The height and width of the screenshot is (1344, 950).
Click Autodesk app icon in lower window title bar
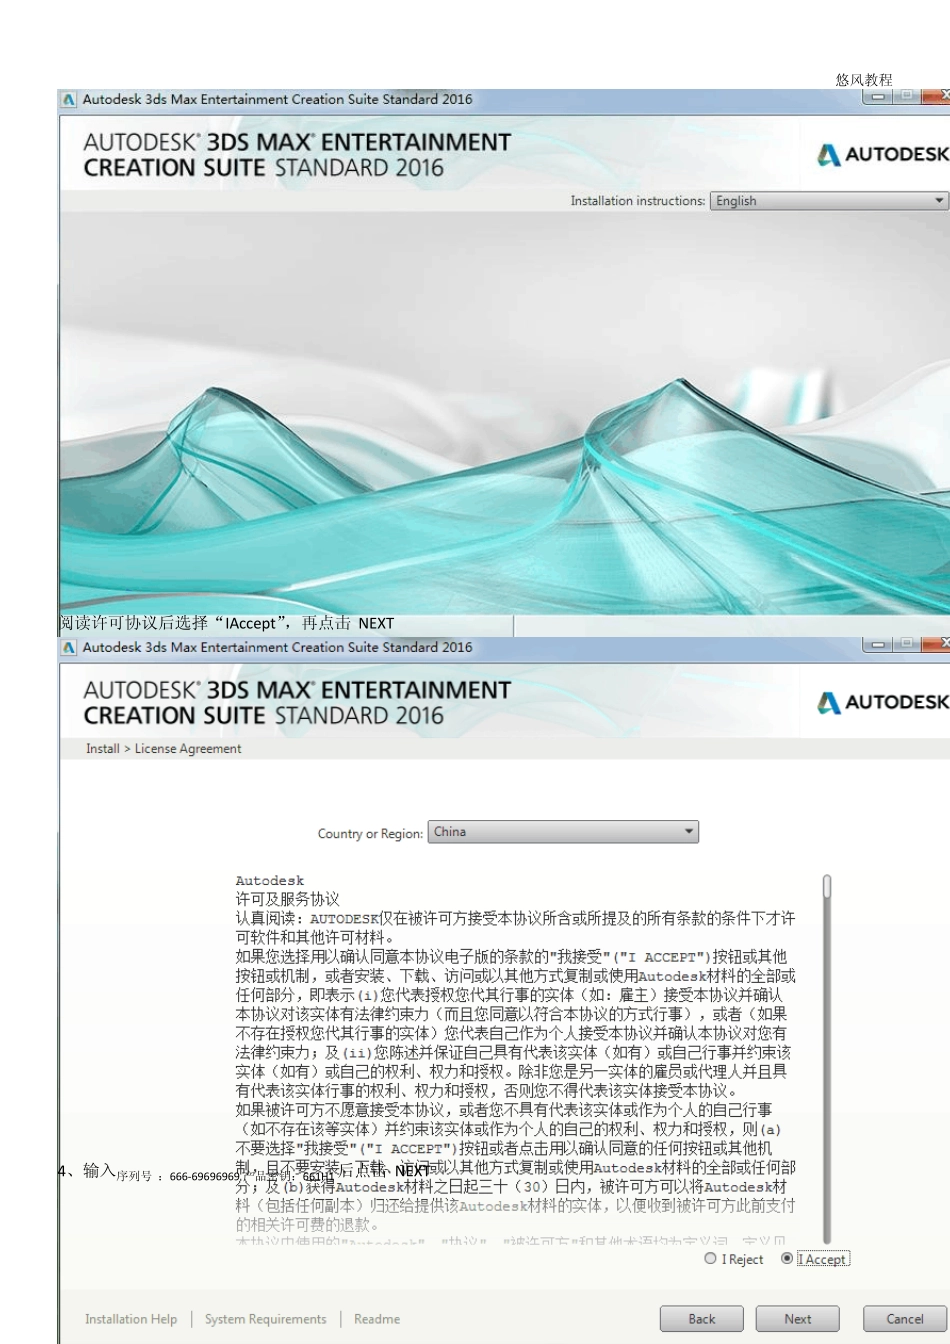(x=69, y=647)
